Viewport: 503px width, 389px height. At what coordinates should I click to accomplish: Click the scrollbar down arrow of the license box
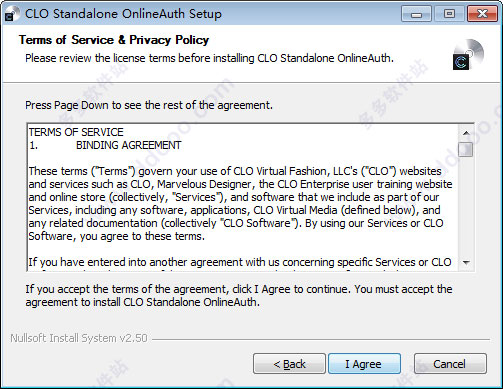[466, 263]
